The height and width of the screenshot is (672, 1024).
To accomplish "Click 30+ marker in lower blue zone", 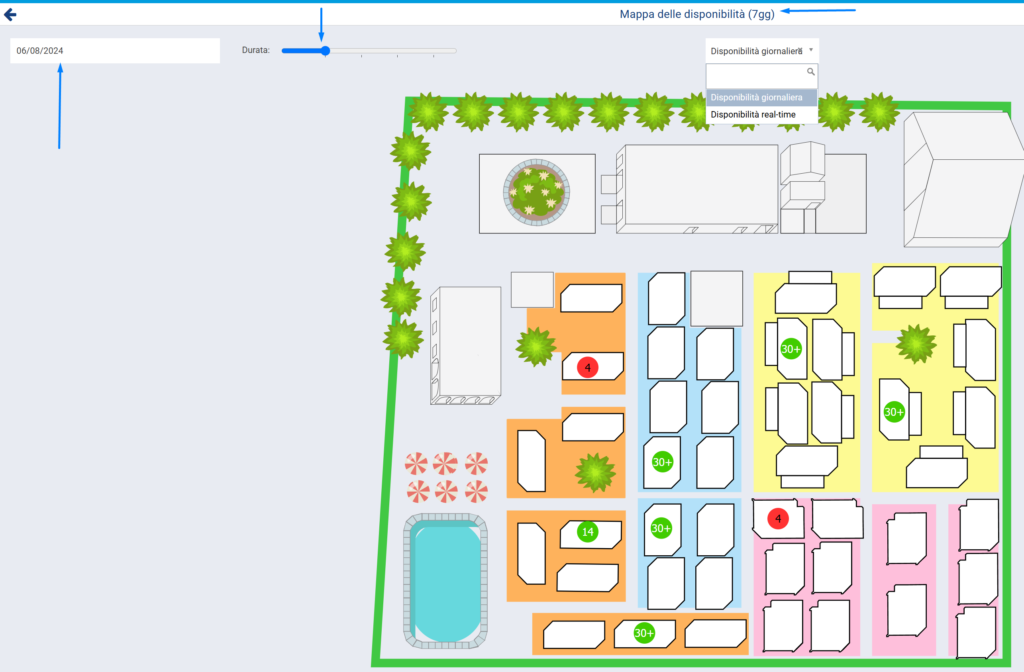I will [661, 528].
